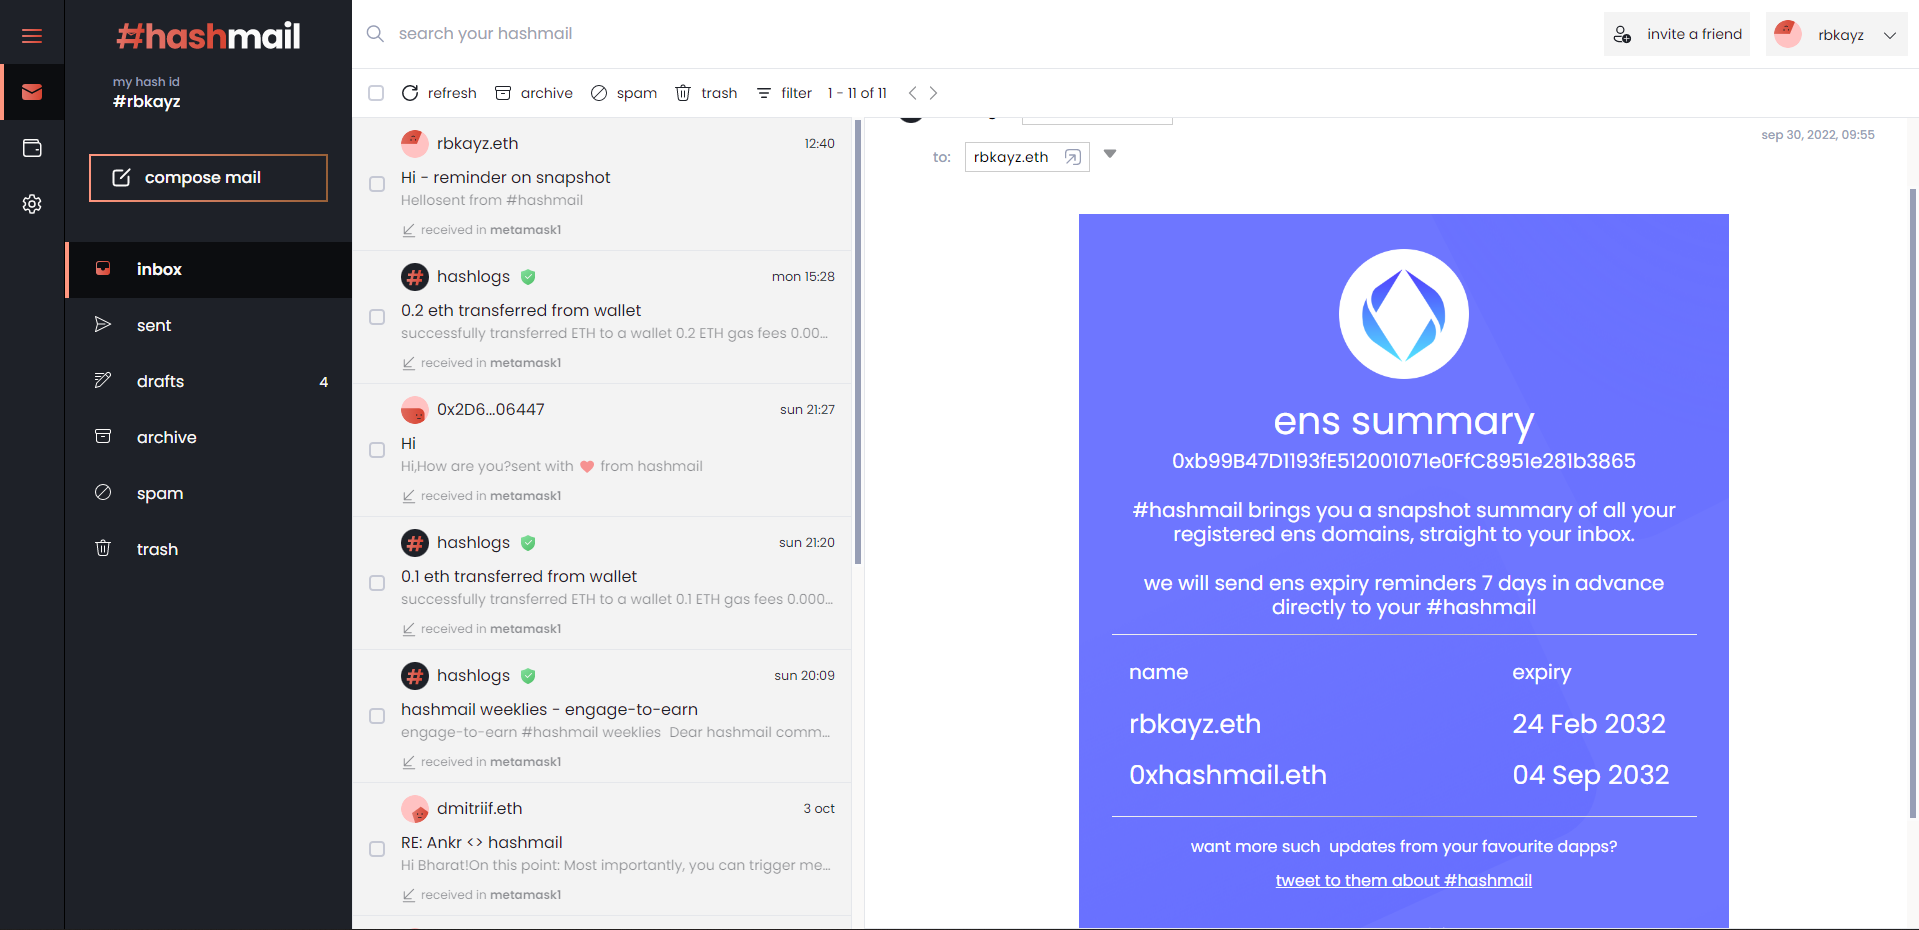Click the compose mail button
1919x930 pixels.
coord(208,178)
